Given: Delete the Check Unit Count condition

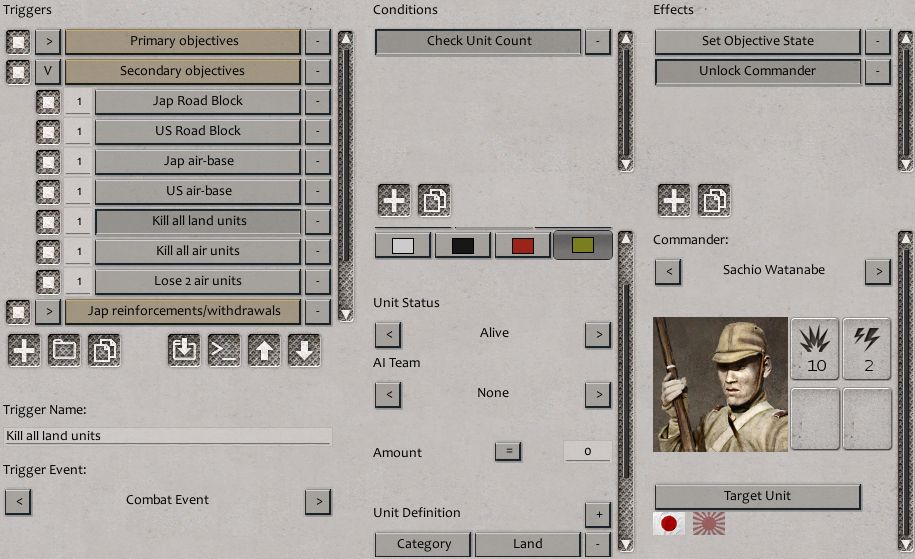Looking at the screenshot, I should click(x=597, y=41).
